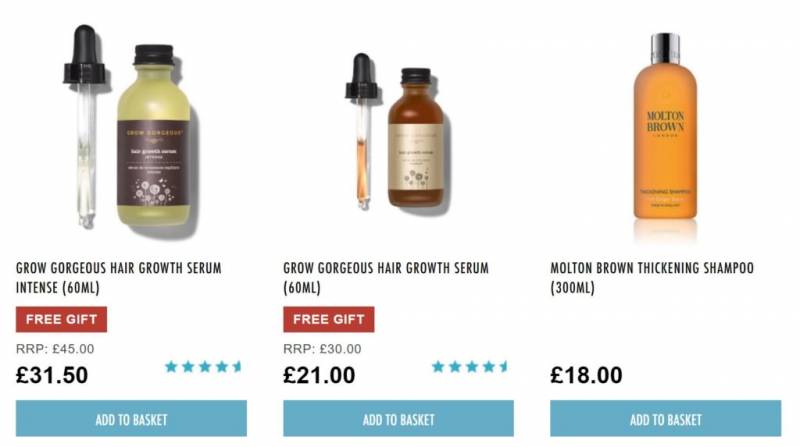Open Grow Gorgeous Hair Growth Serum (60ml) title
The height and width of the screenshot is (447, 800).
click(386, 278)
